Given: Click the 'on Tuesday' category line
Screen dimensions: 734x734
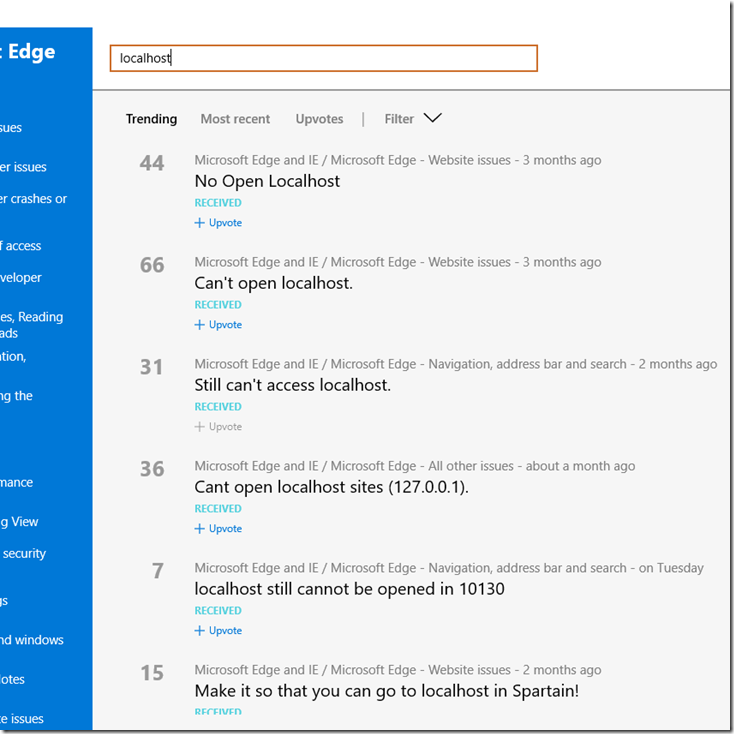Looking at the screenshot, I should [x=449, y=568].
